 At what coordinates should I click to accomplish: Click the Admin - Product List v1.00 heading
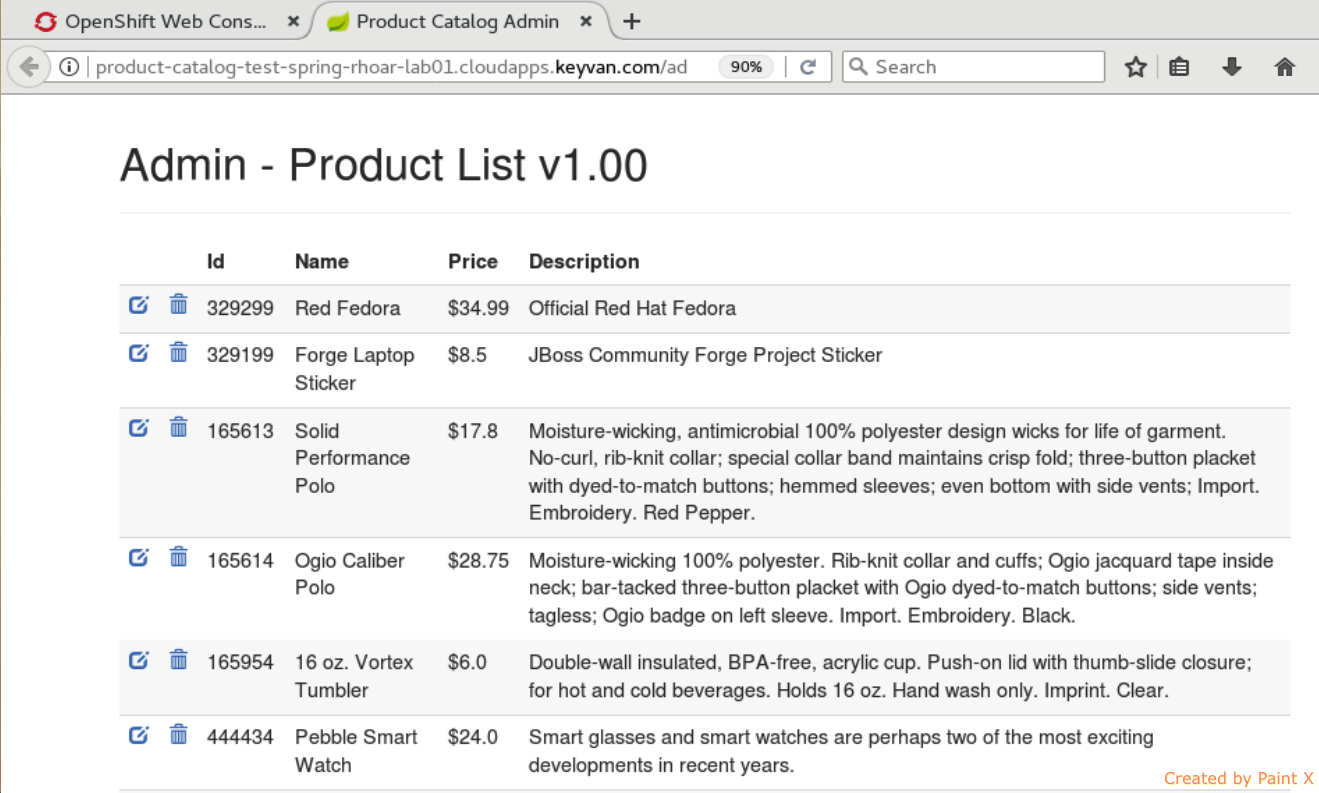pyautogui.click(x=384, y=165)
